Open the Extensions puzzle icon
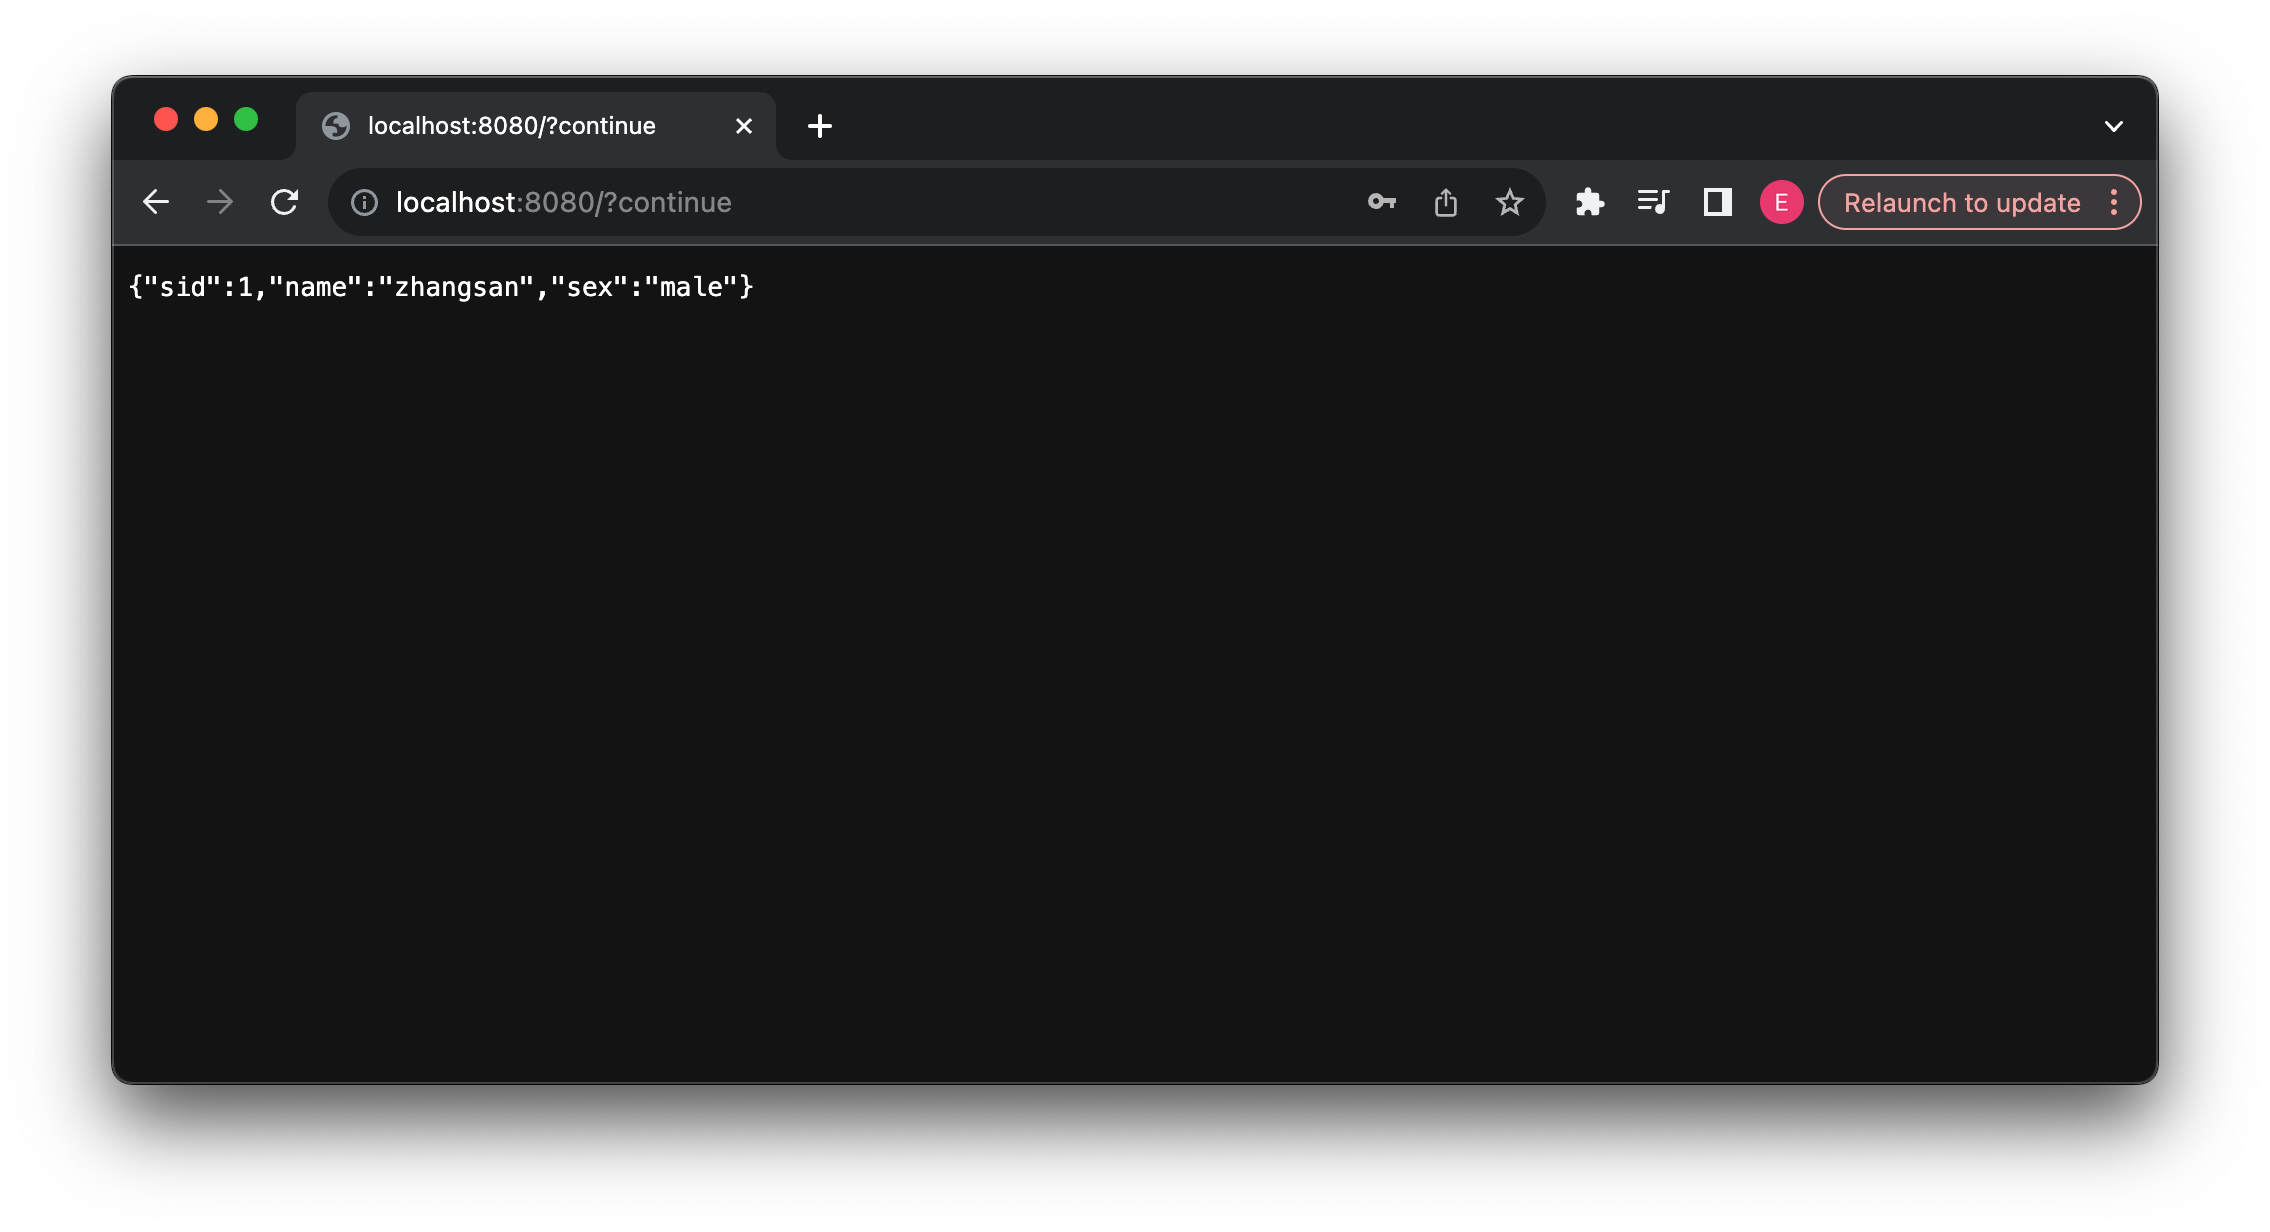The height and width of the screenshot is (1232, 2270). point(1589,202)
